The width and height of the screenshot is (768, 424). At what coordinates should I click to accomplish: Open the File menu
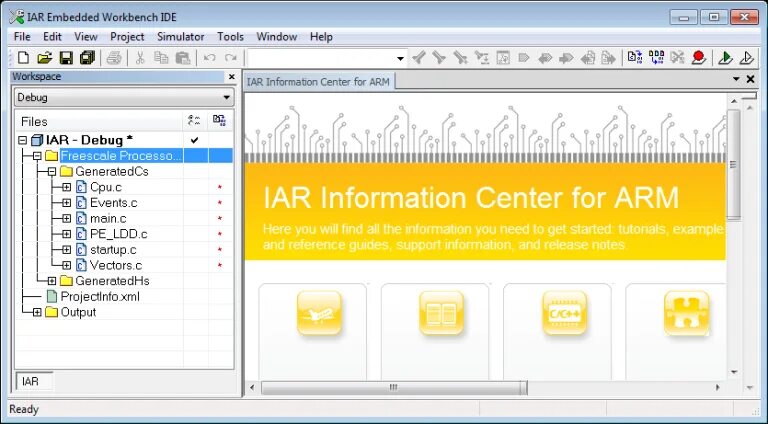[x=22, y=37]
